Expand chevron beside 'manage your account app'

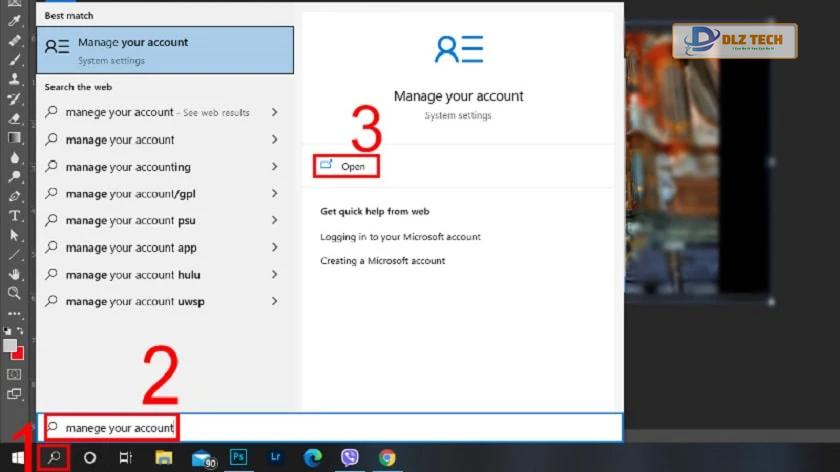click(274, 247)
